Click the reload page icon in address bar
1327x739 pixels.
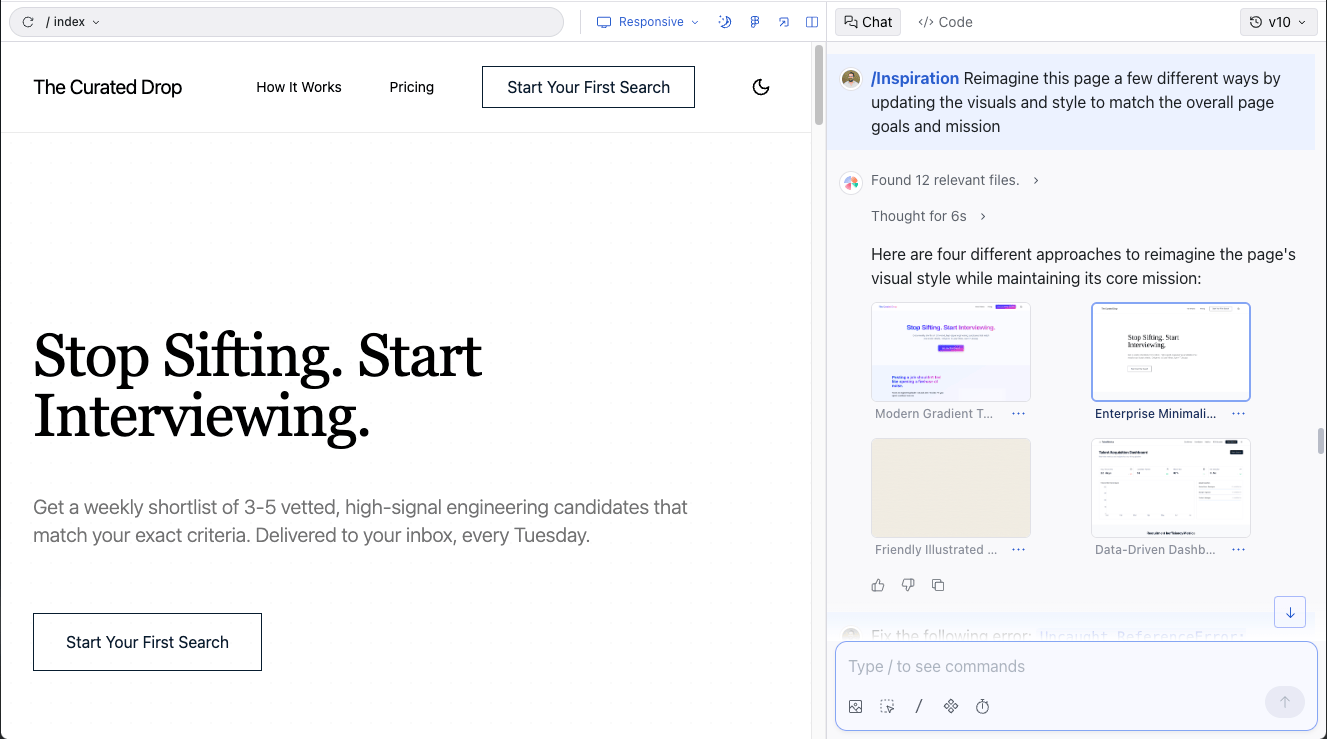pos(28,22)
